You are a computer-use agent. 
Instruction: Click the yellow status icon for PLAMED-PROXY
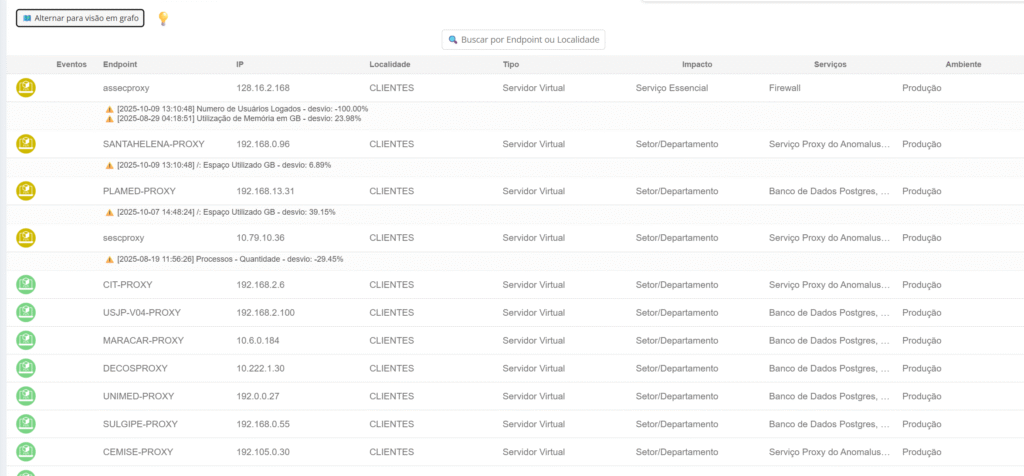tap(26, 191)
